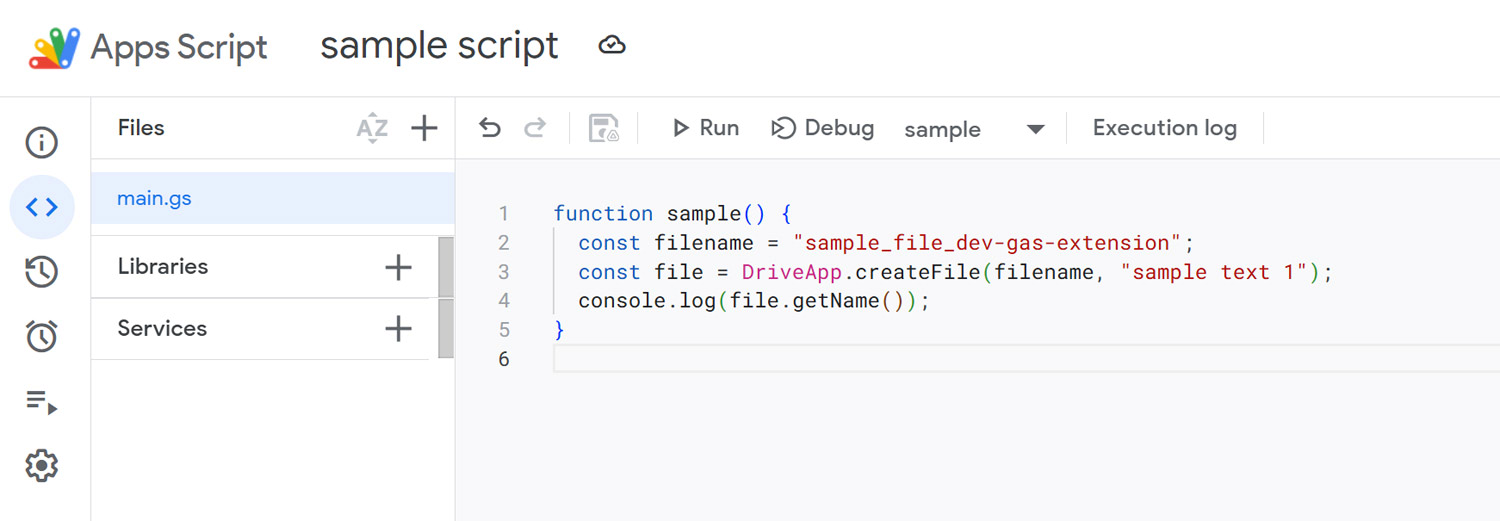Add a library with the Libraries plus
The image size is (1500, 521).
coord(398,267)
